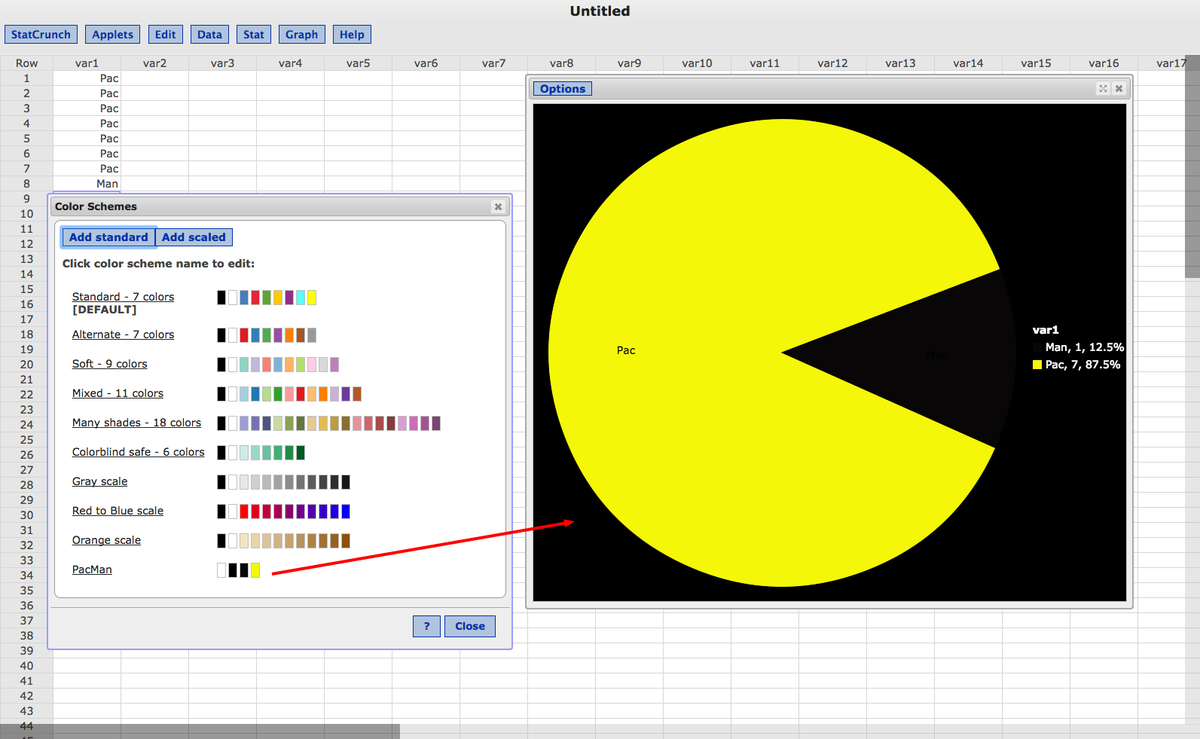Select the var1 column header
The width and height of the screenshot is (1200, 739).
[x=86, y=63]
